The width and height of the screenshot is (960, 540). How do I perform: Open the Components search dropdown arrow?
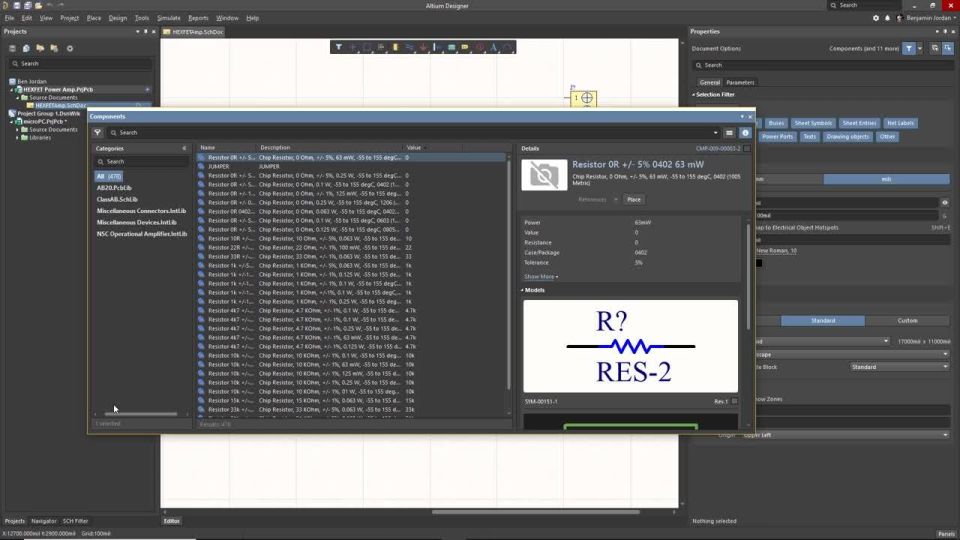[715, 133]
